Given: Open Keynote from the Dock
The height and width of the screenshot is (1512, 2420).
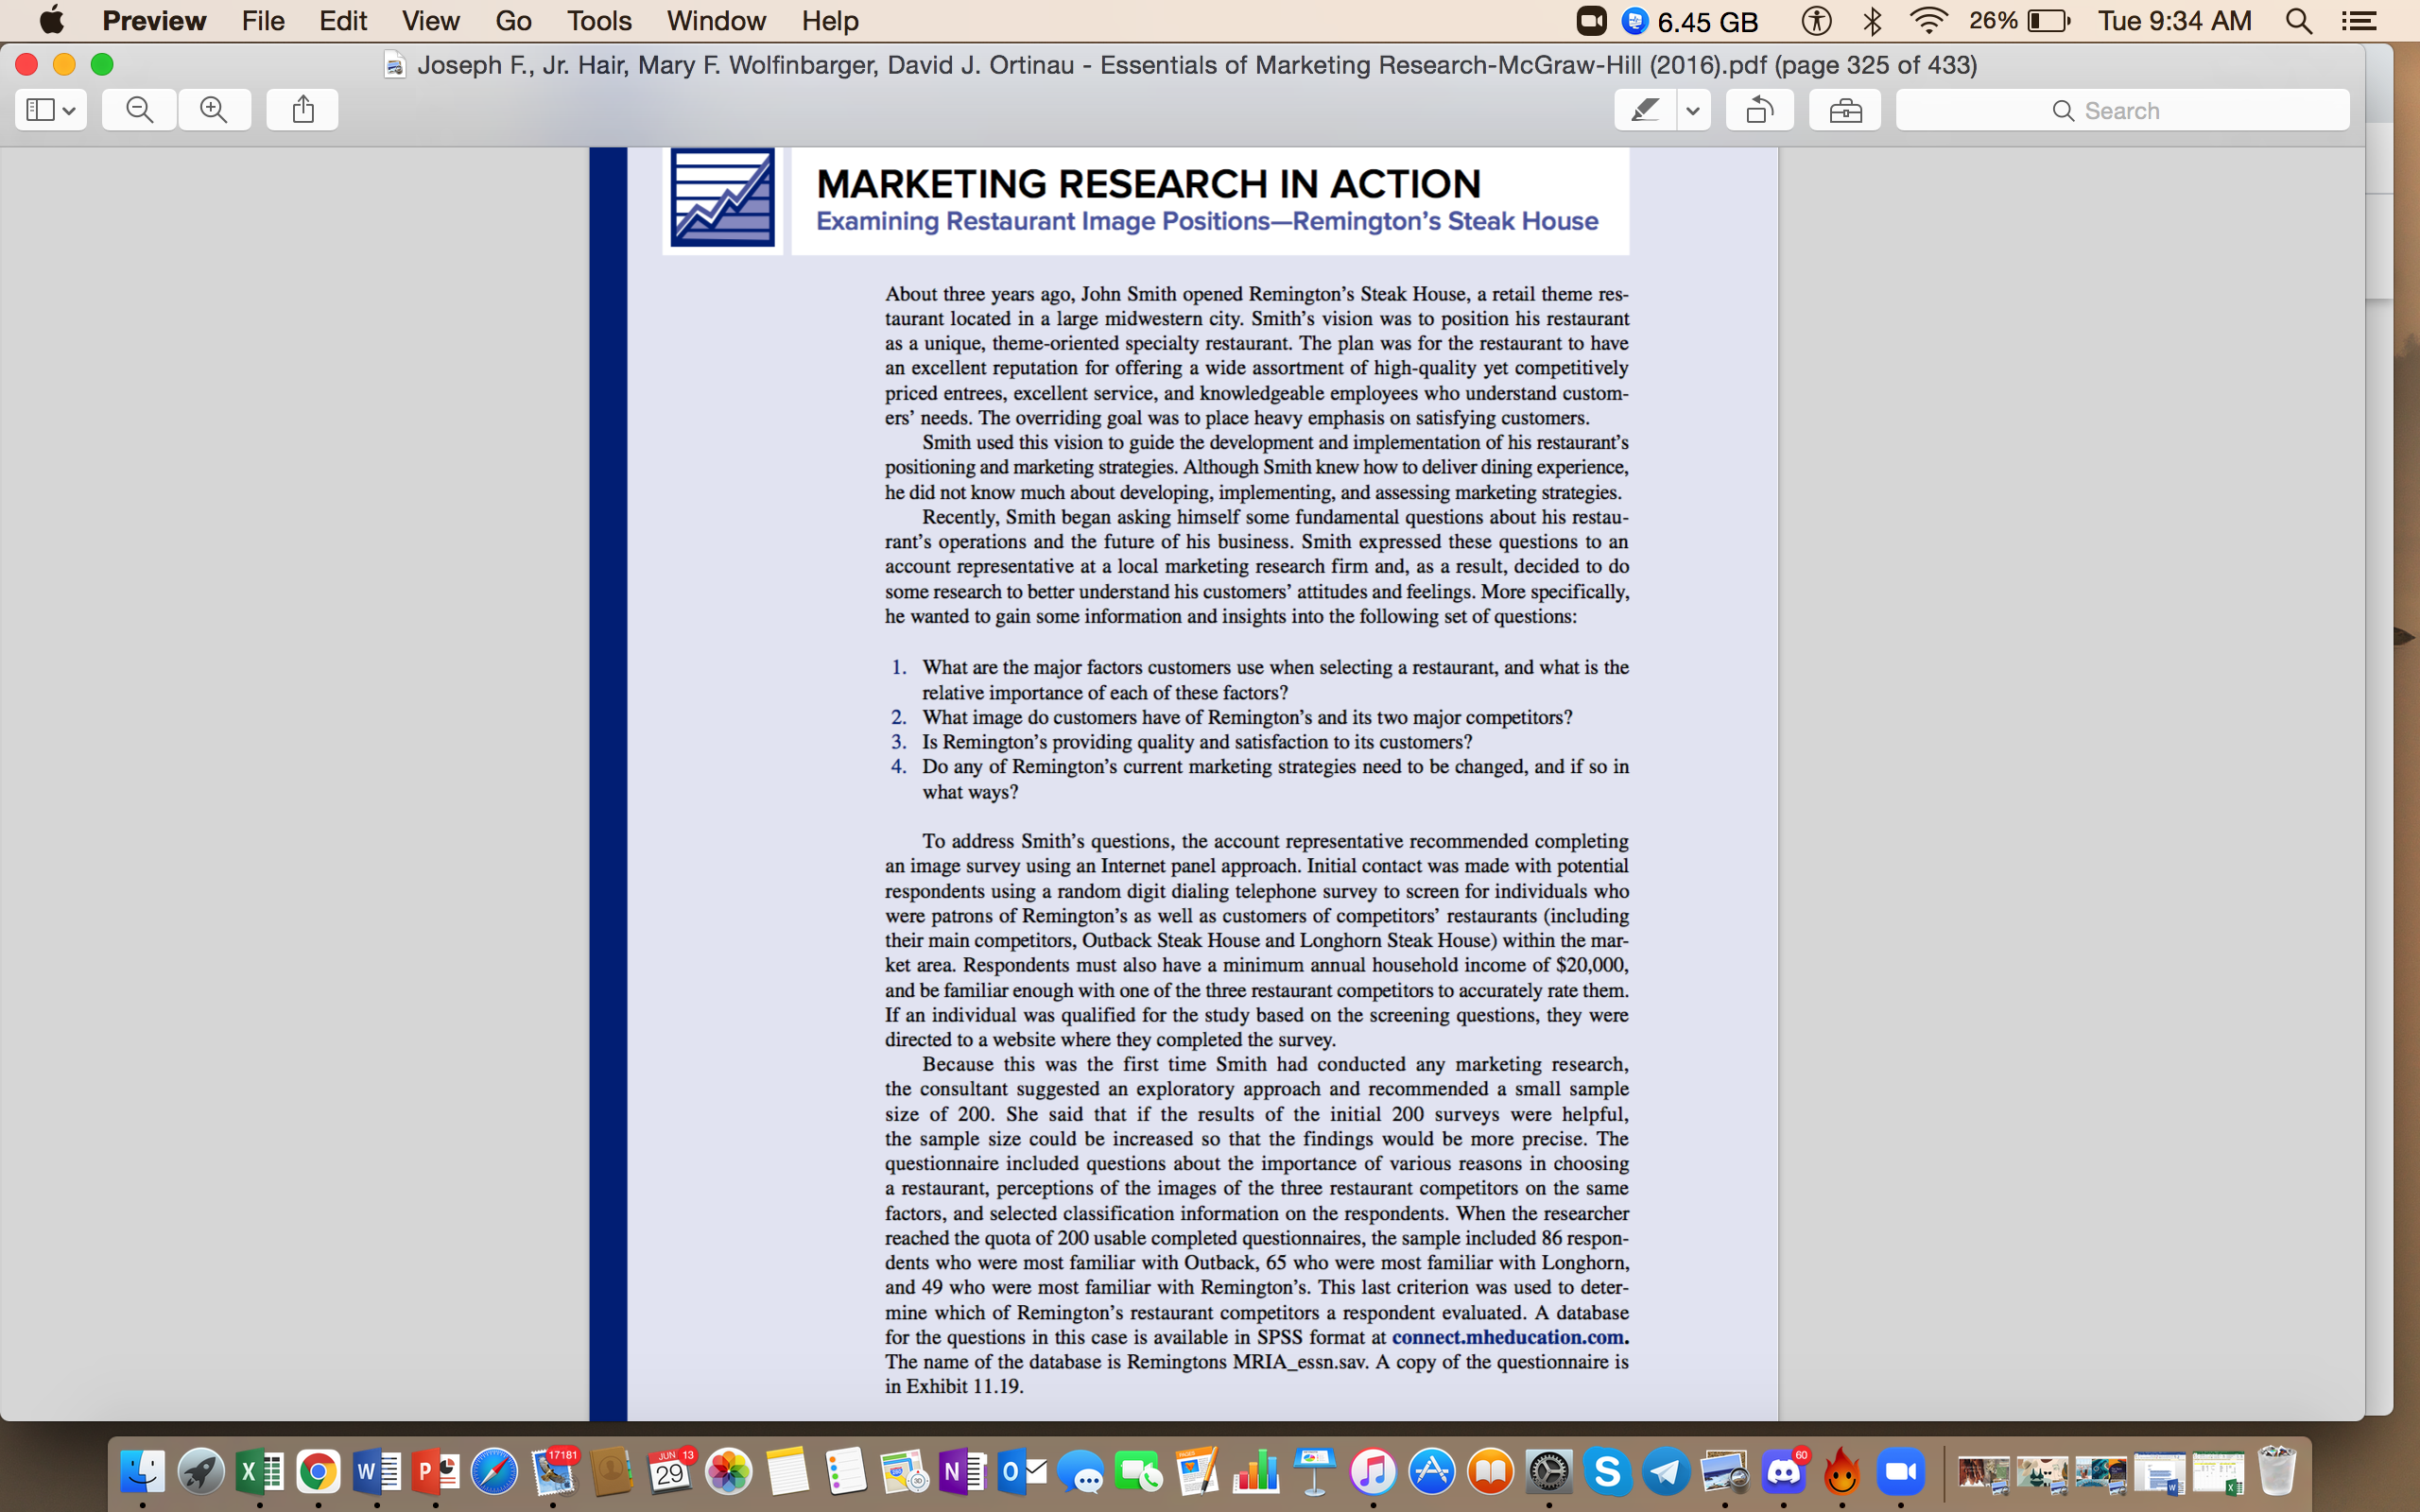Looking at the screenshot, I should [1314, 1472].
